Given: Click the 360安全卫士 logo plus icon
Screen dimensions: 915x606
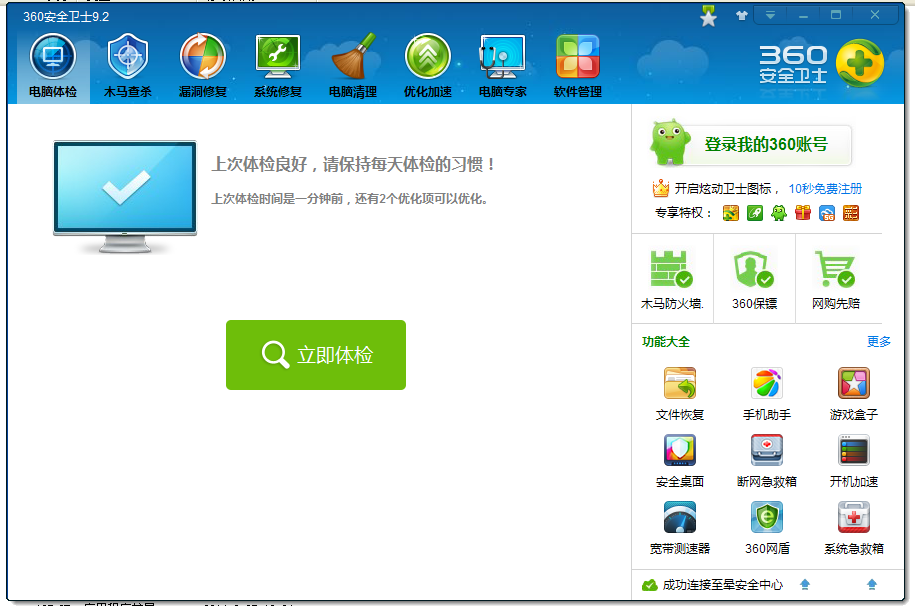Looking at the screenshot, I should [x=860, y=62].
